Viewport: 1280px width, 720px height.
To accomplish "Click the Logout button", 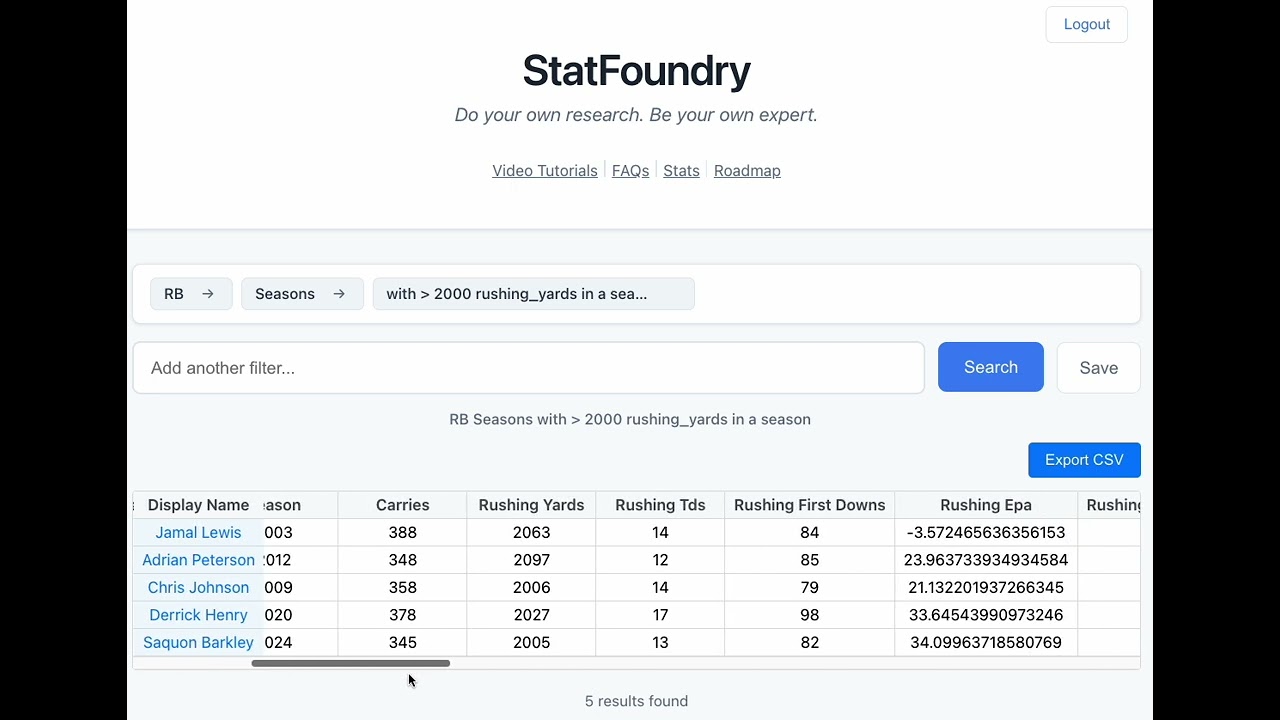I will pos(1086,24).
